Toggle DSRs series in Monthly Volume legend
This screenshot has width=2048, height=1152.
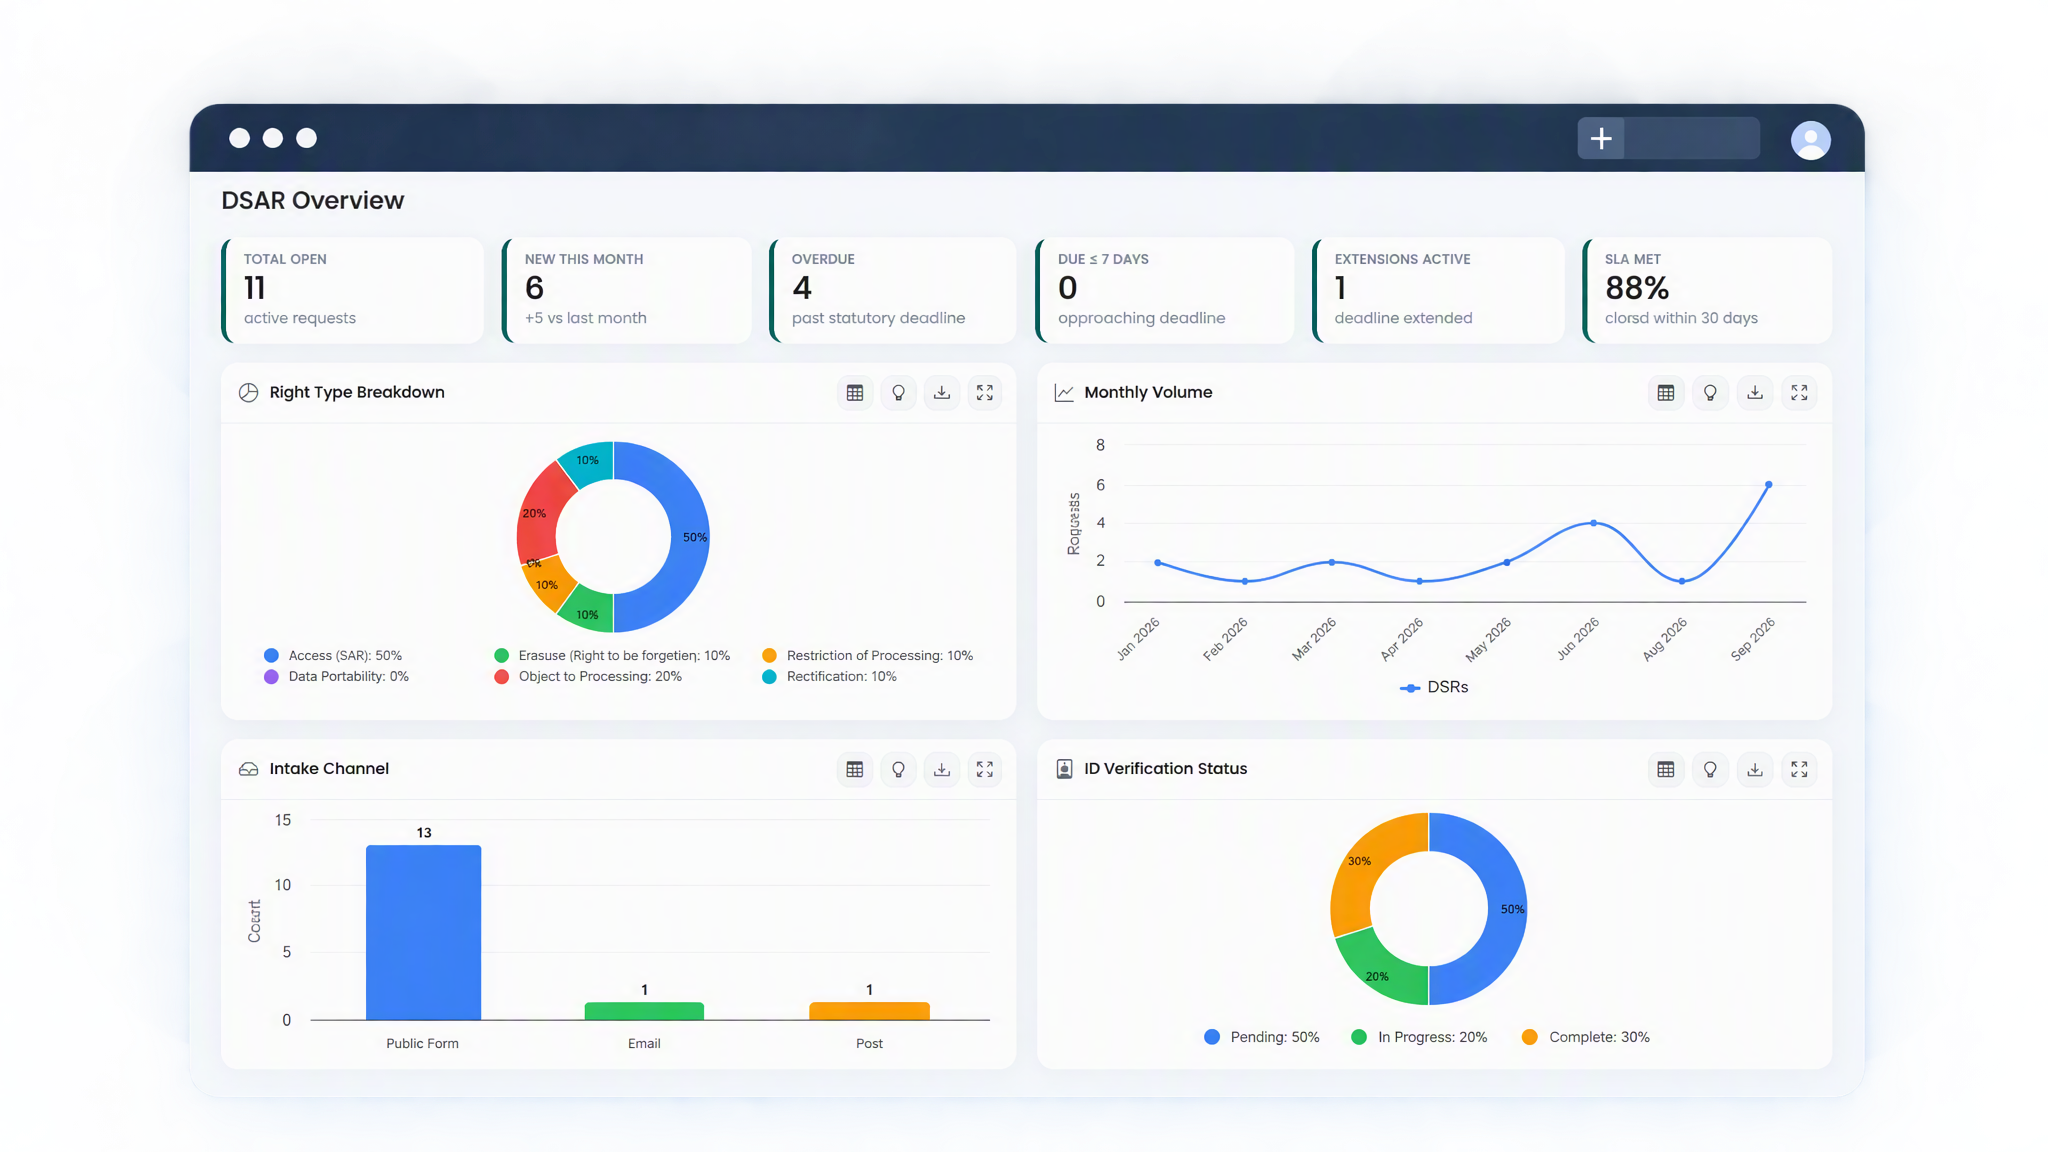click(1434, 687)
